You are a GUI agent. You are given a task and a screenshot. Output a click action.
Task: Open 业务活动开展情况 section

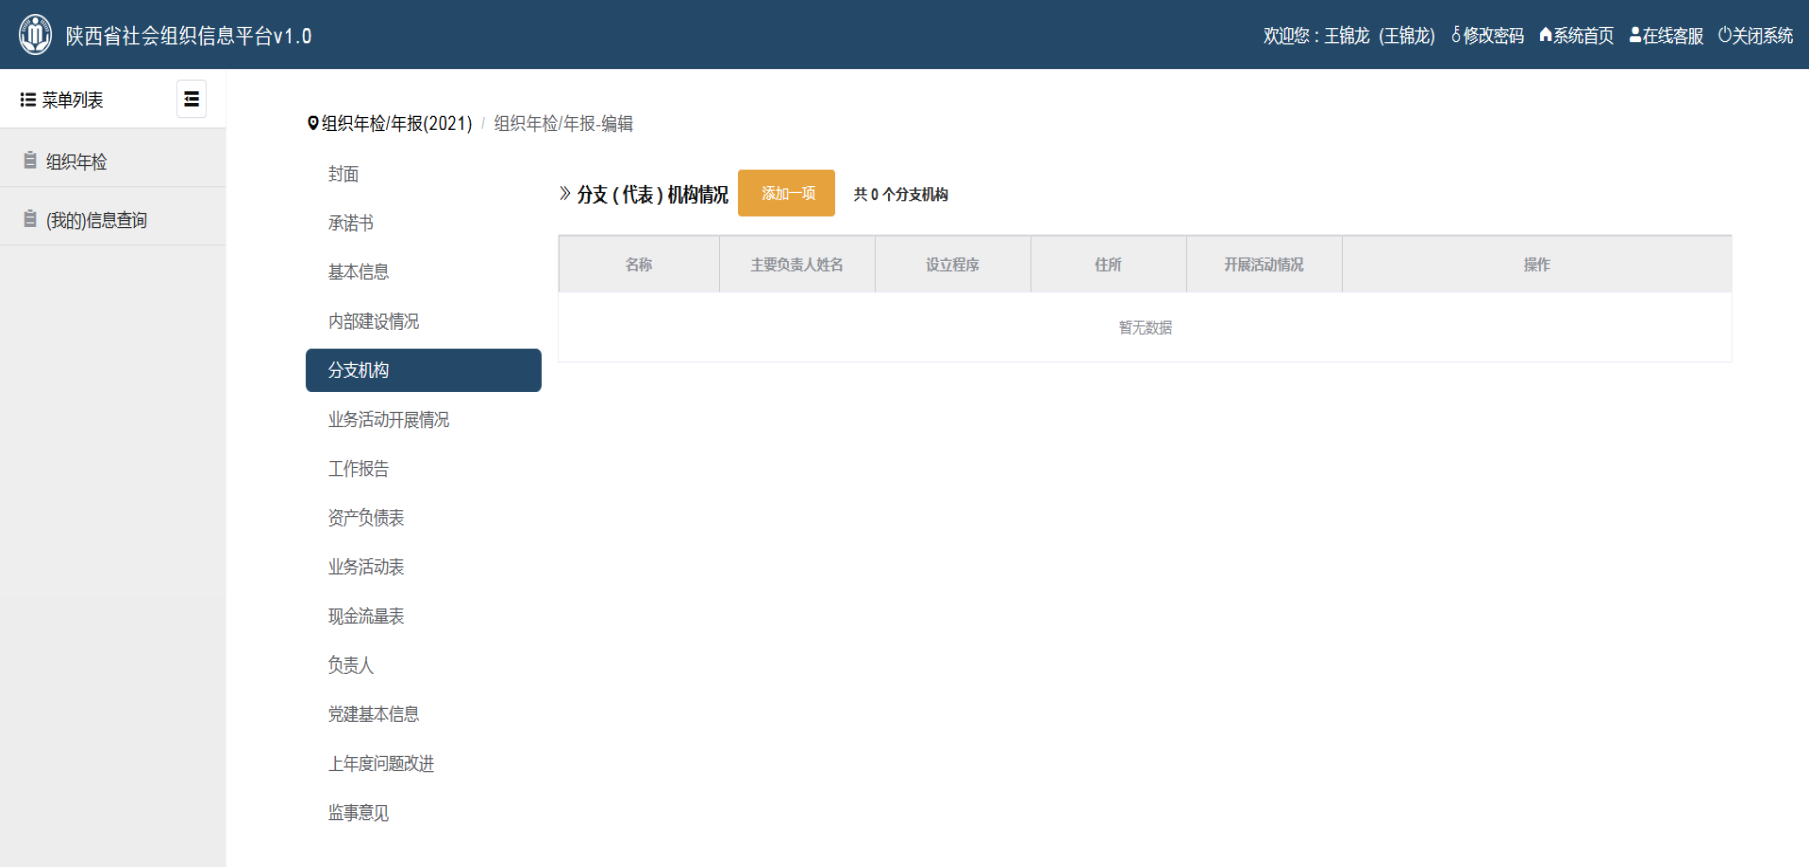pyautogui.click(x=388, y=420)
